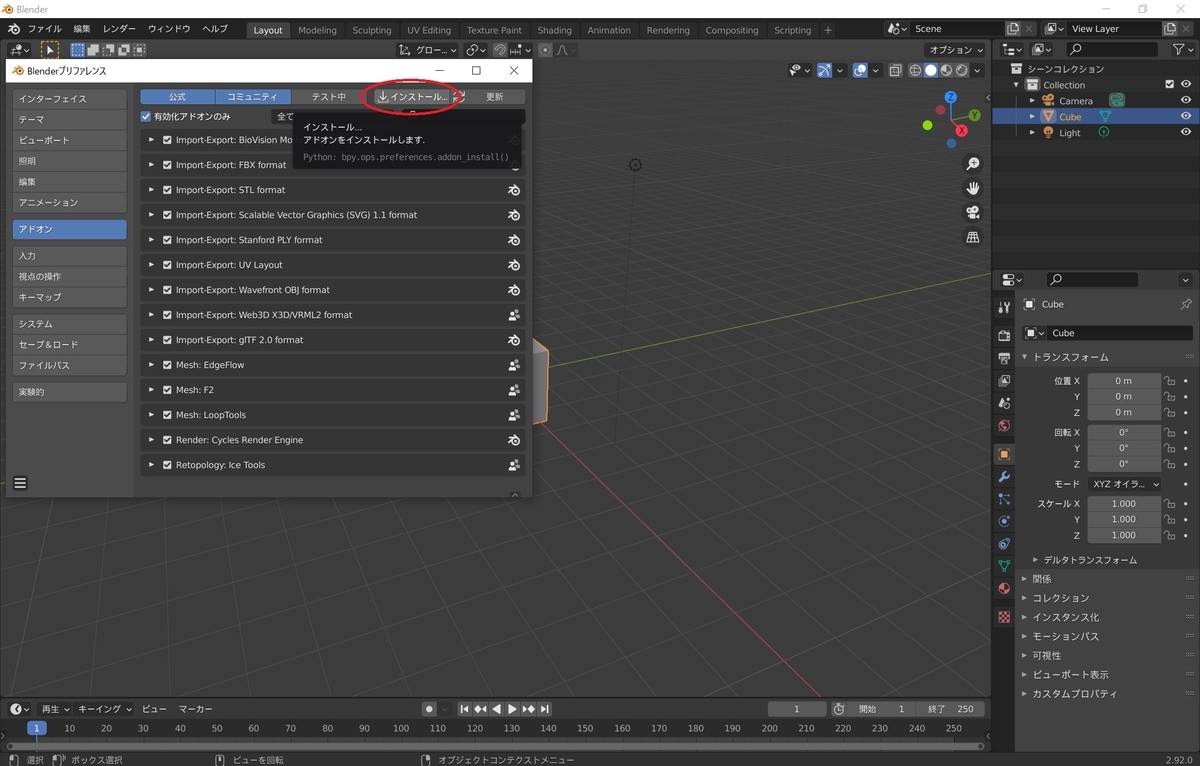The image size is (1200, 766).
Task: Disable the Mesh: F2 addon
Action: 168,390
